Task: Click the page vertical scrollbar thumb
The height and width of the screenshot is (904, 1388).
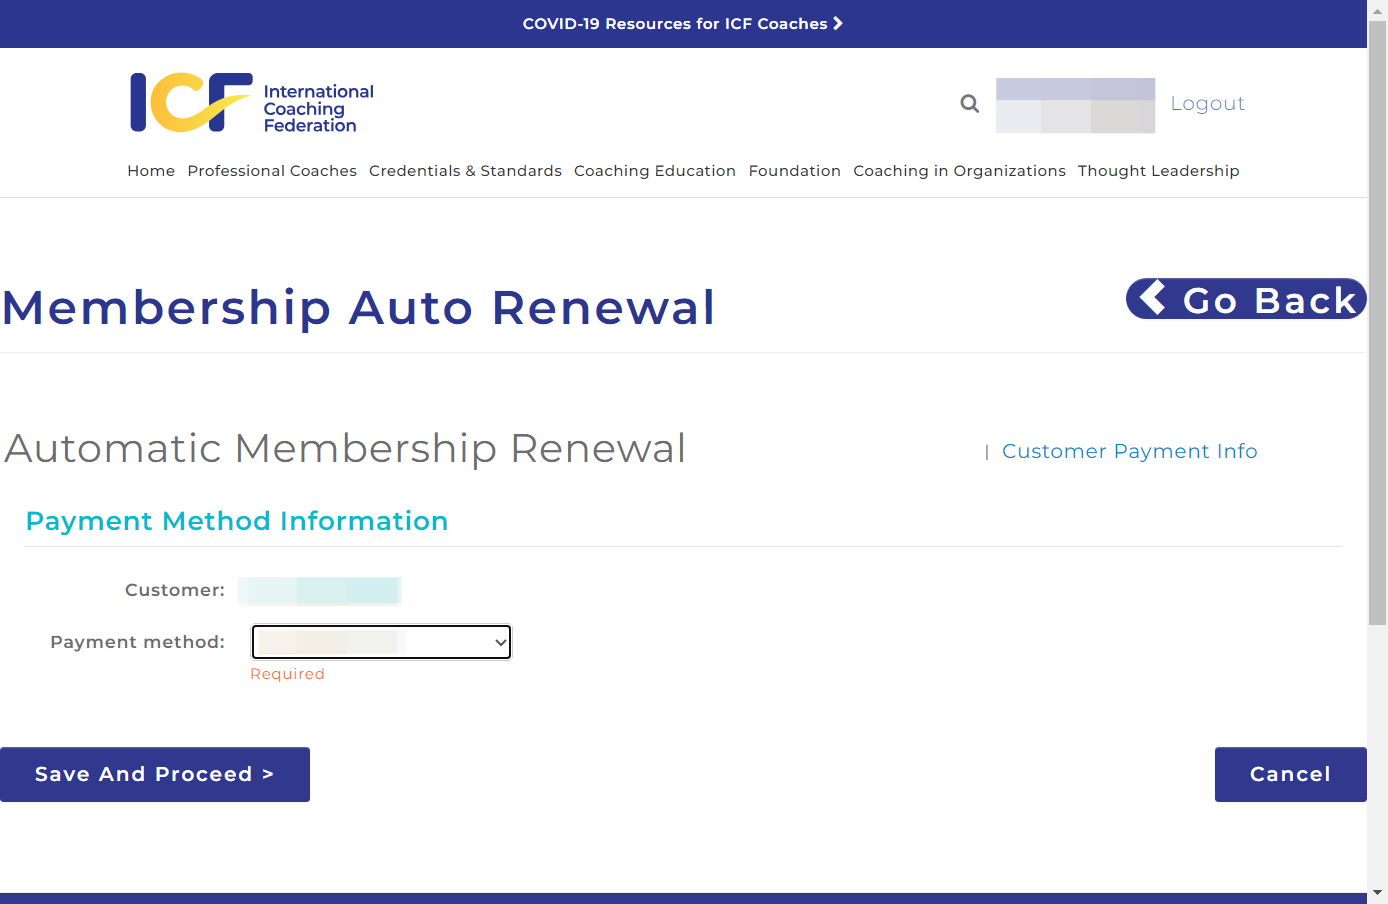Action: [1377, 322]
